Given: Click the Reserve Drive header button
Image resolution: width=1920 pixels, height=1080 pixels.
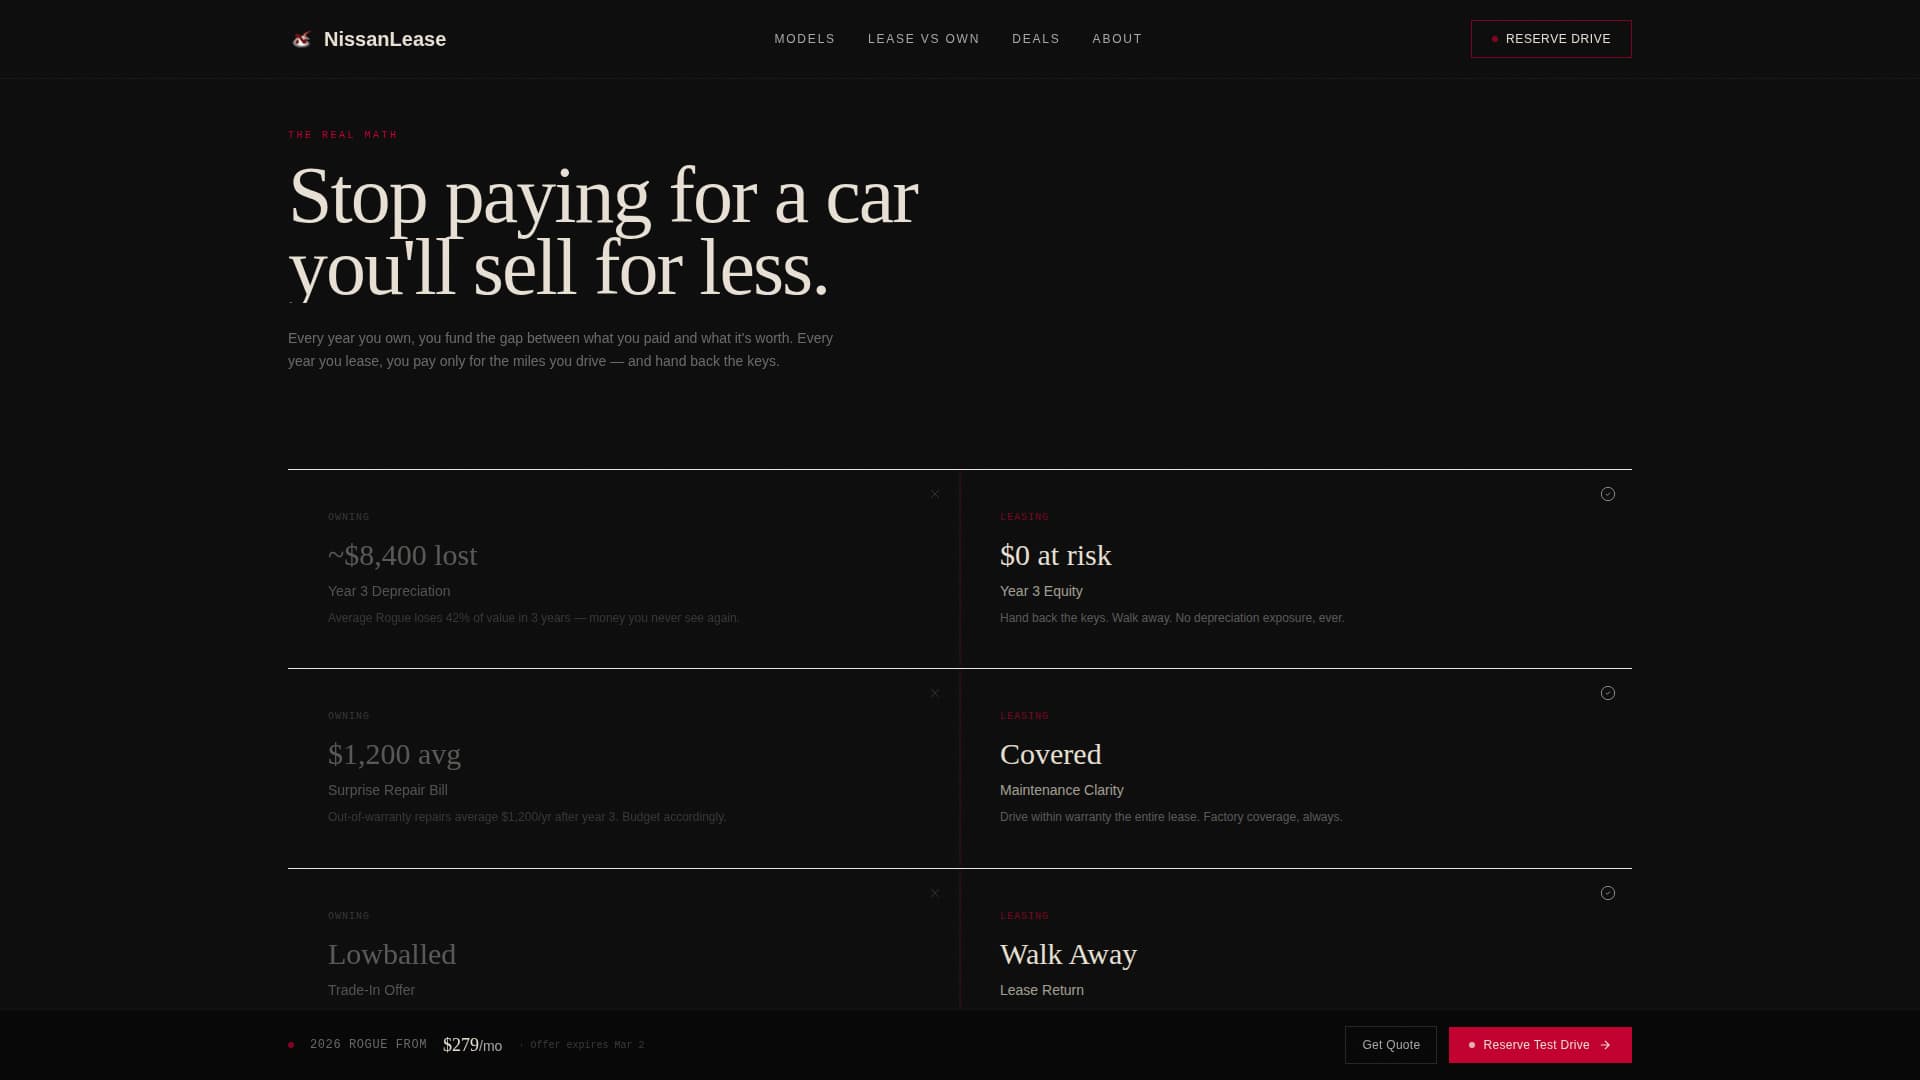Looking at the screenshot, I should (x=1551, y=39).
